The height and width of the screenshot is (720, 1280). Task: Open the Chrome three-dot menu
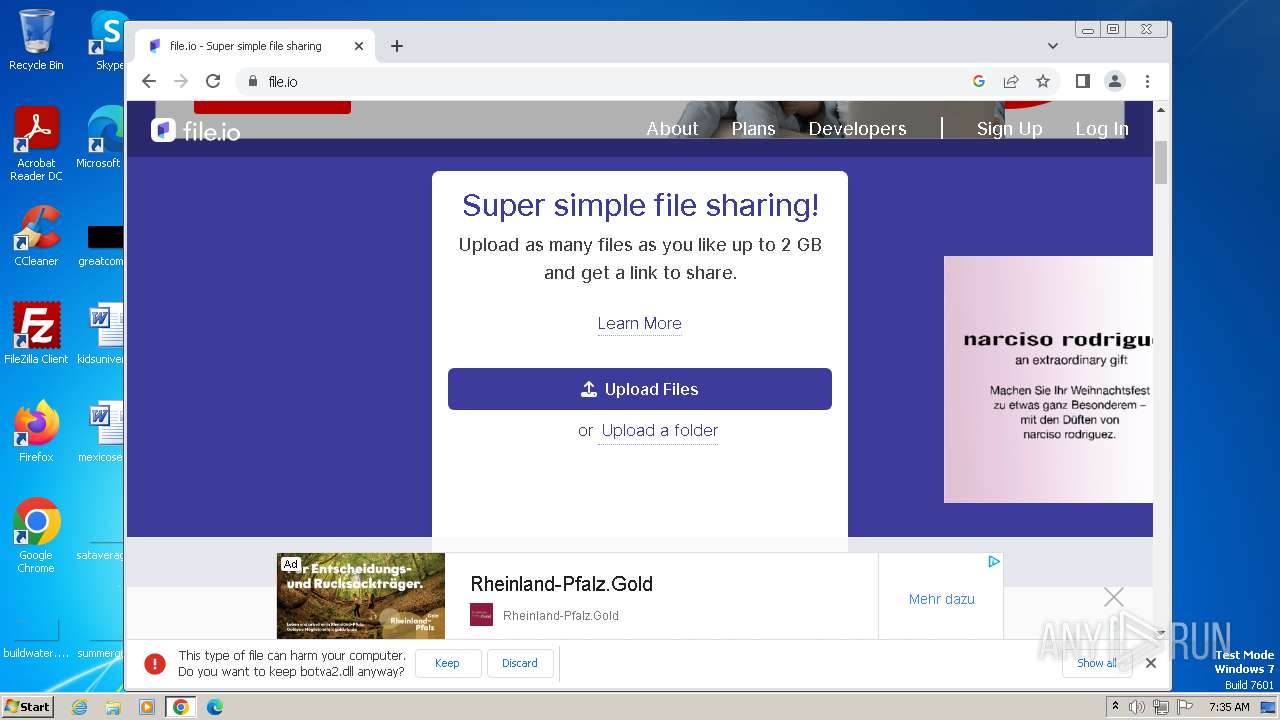[x=1147, y=81]
